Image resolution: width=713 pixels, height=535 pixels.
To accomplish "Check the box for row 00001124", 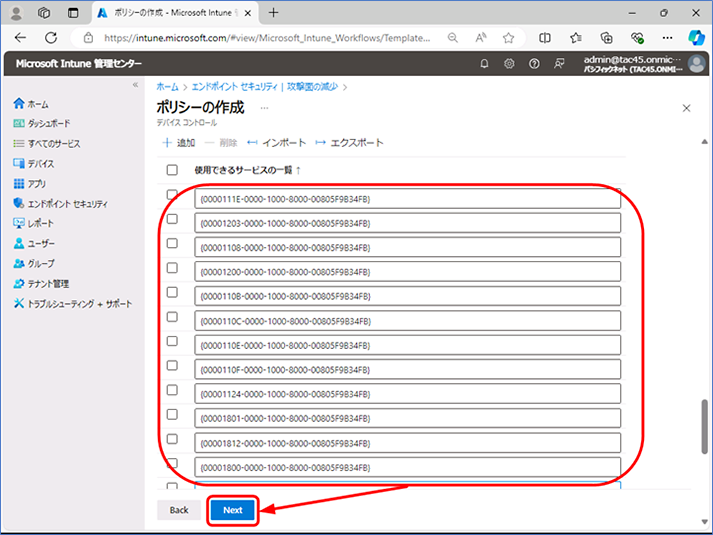I will point(172,390).
